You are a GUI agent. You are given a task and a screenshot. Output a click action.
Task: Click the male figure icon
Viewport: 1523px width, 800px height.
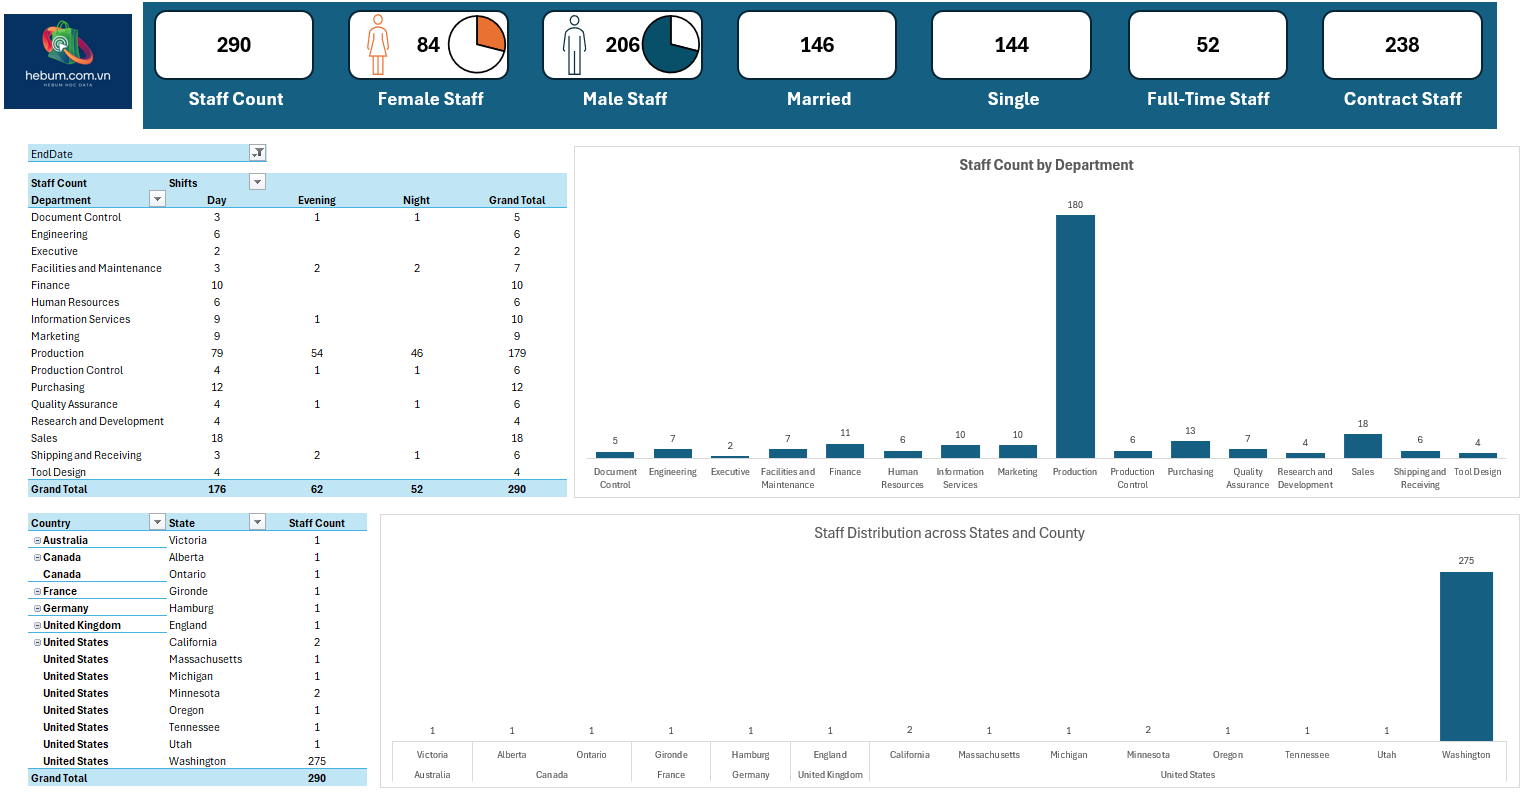pos(574,45)
